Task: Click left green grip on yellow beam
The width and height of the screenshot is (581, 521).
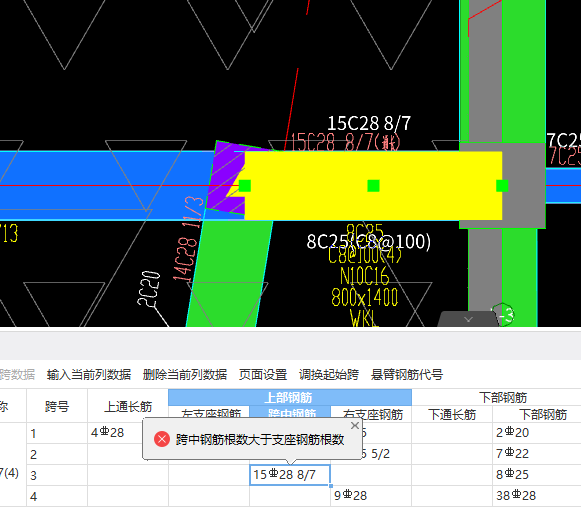Action: [x=245, y=186]
